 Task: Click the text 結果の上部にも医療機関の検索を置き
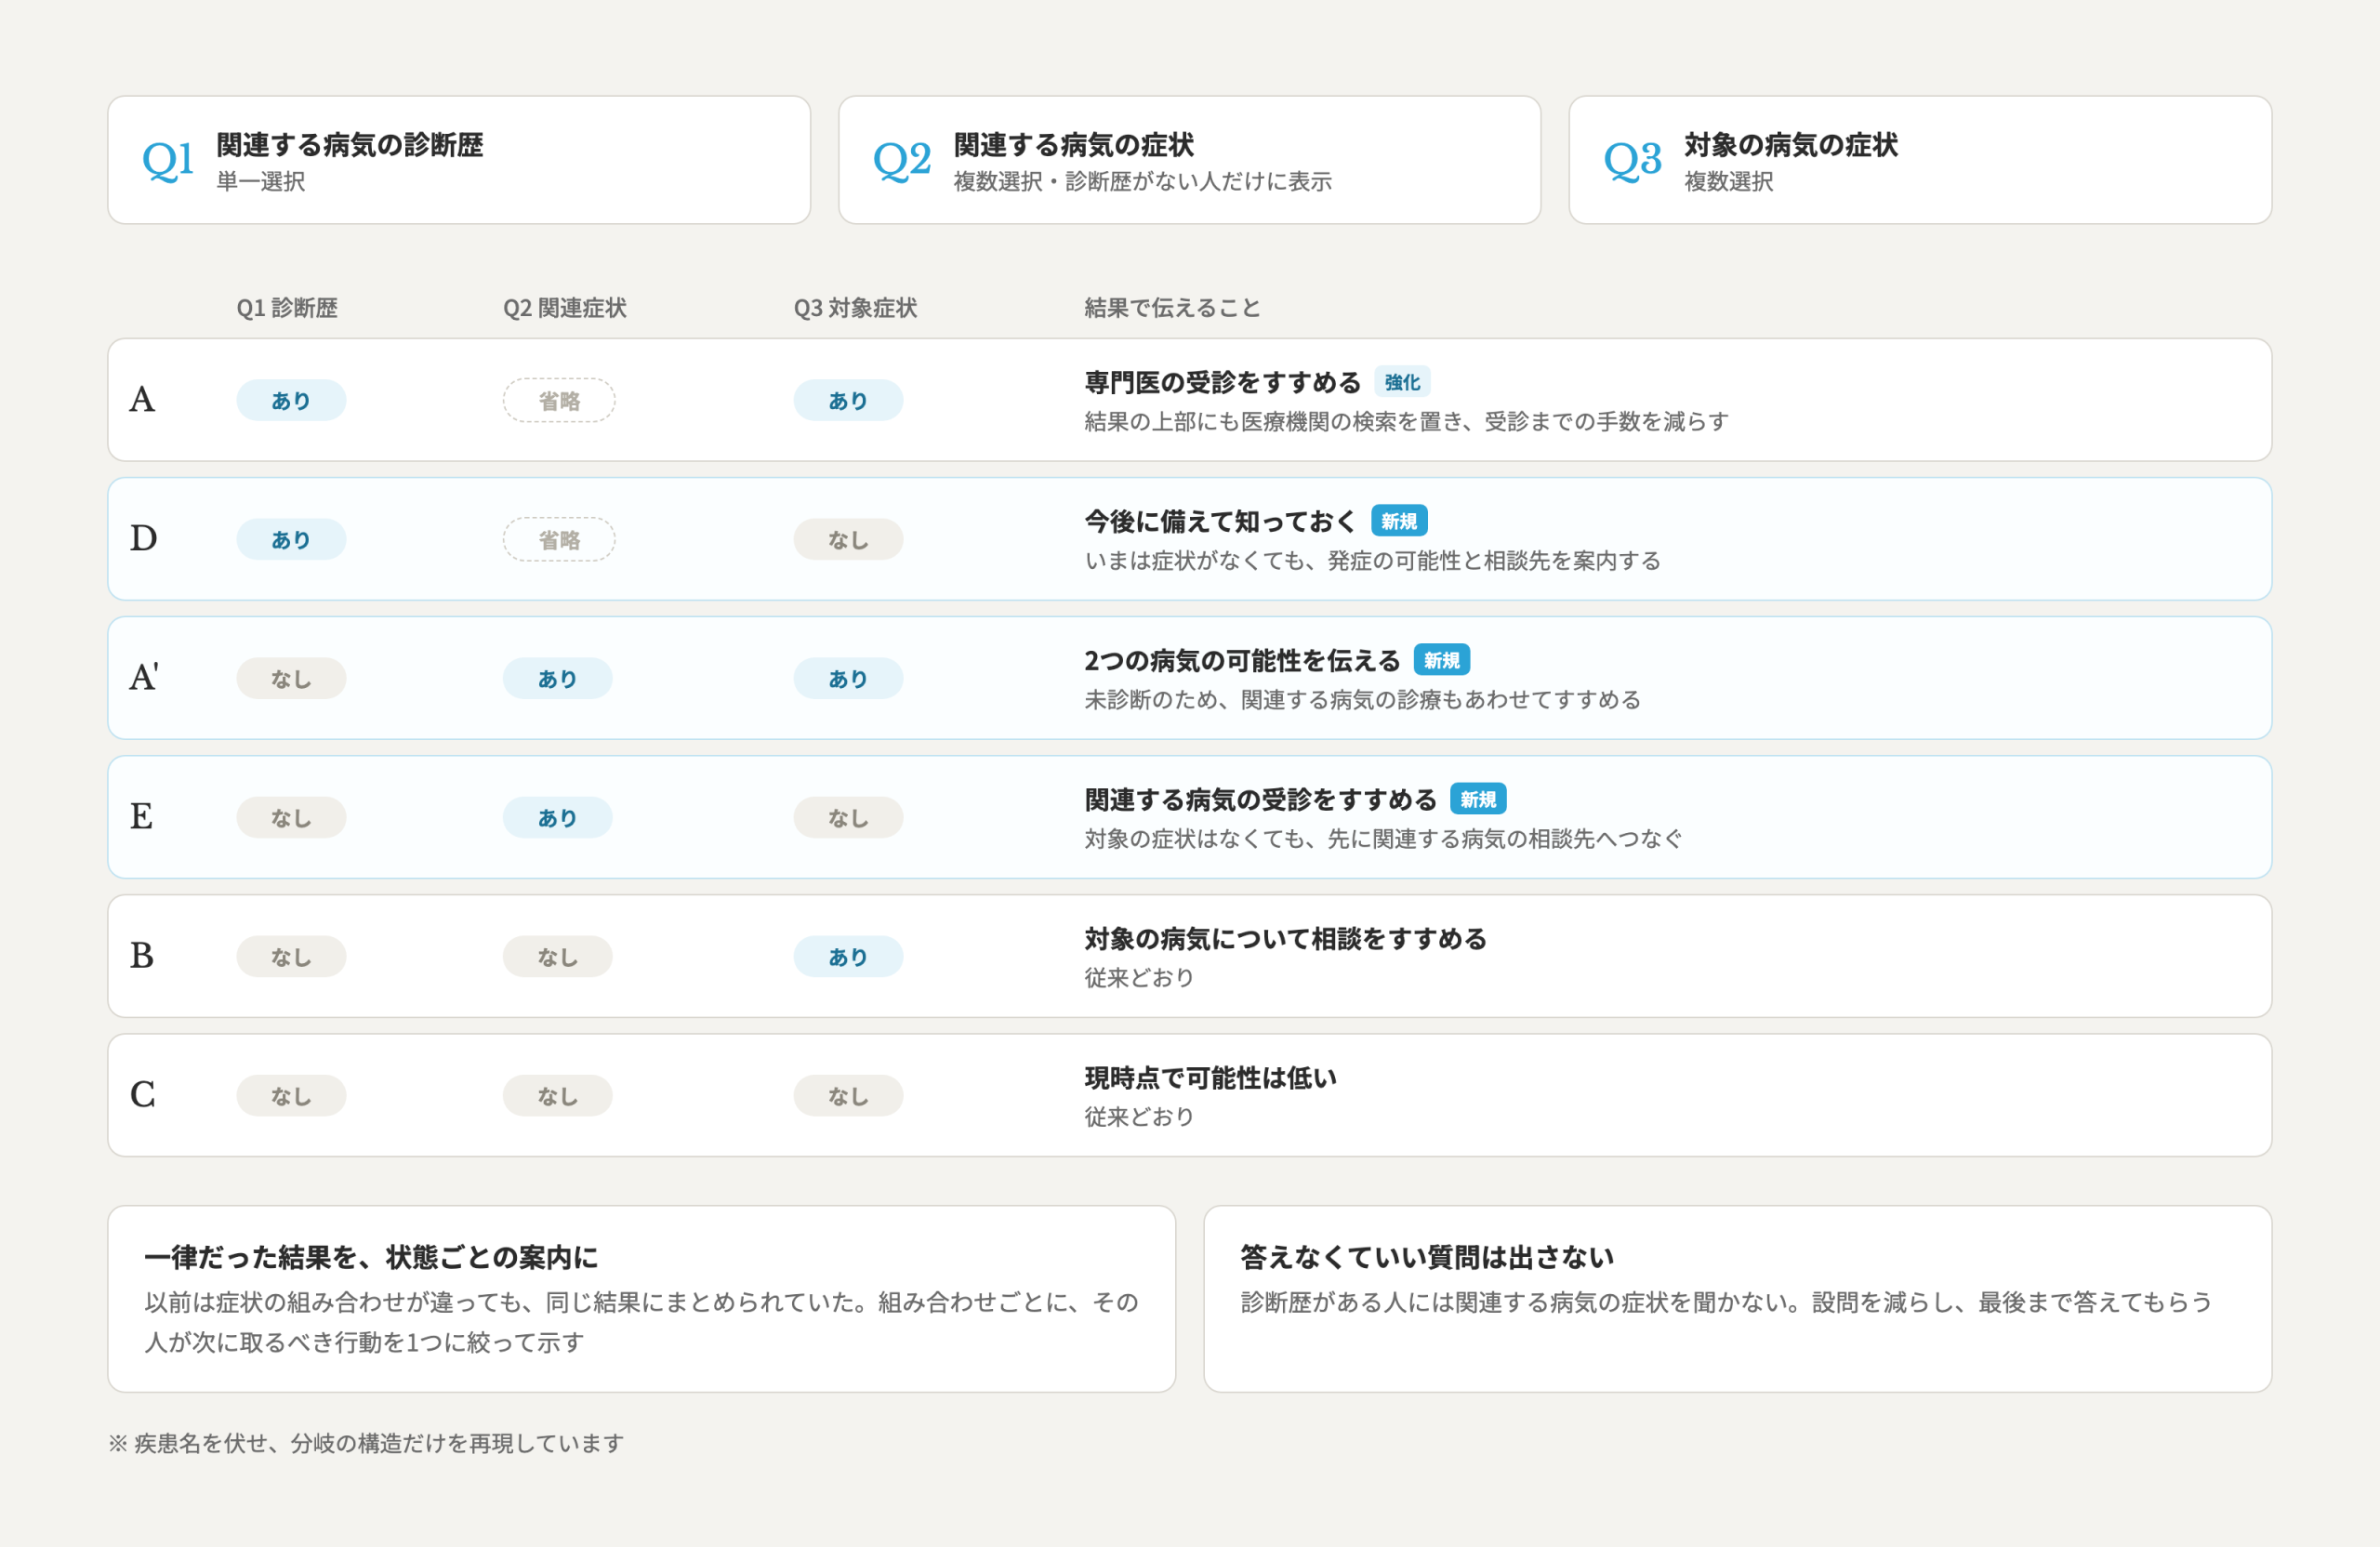[1271, 421]
